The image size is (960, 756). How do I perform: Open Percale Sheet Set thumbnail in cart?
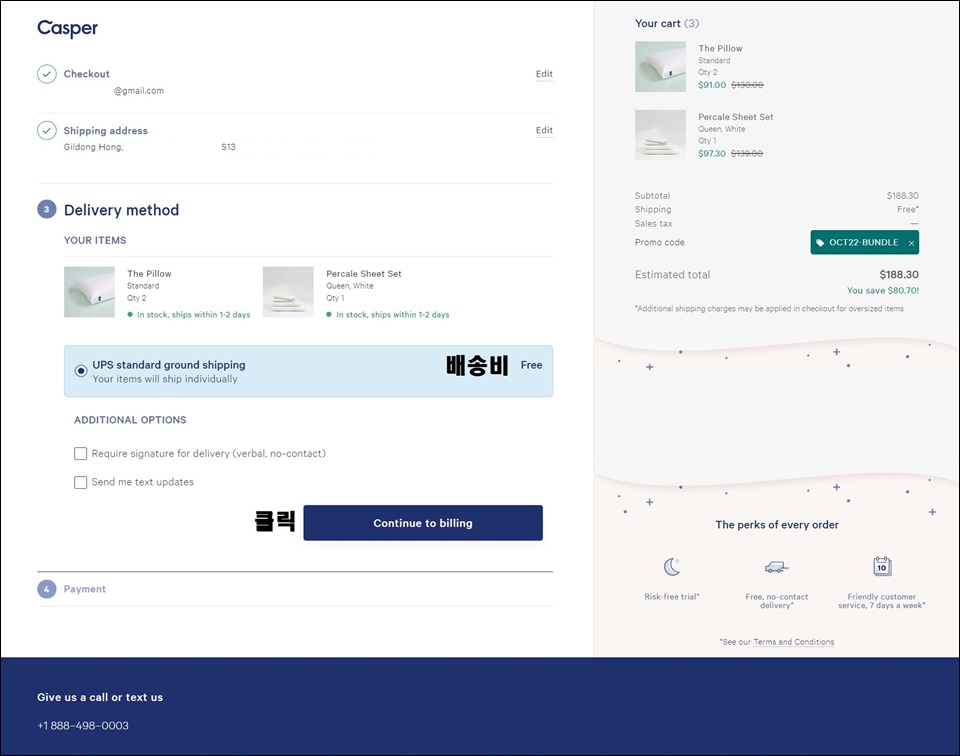[660, 135]
